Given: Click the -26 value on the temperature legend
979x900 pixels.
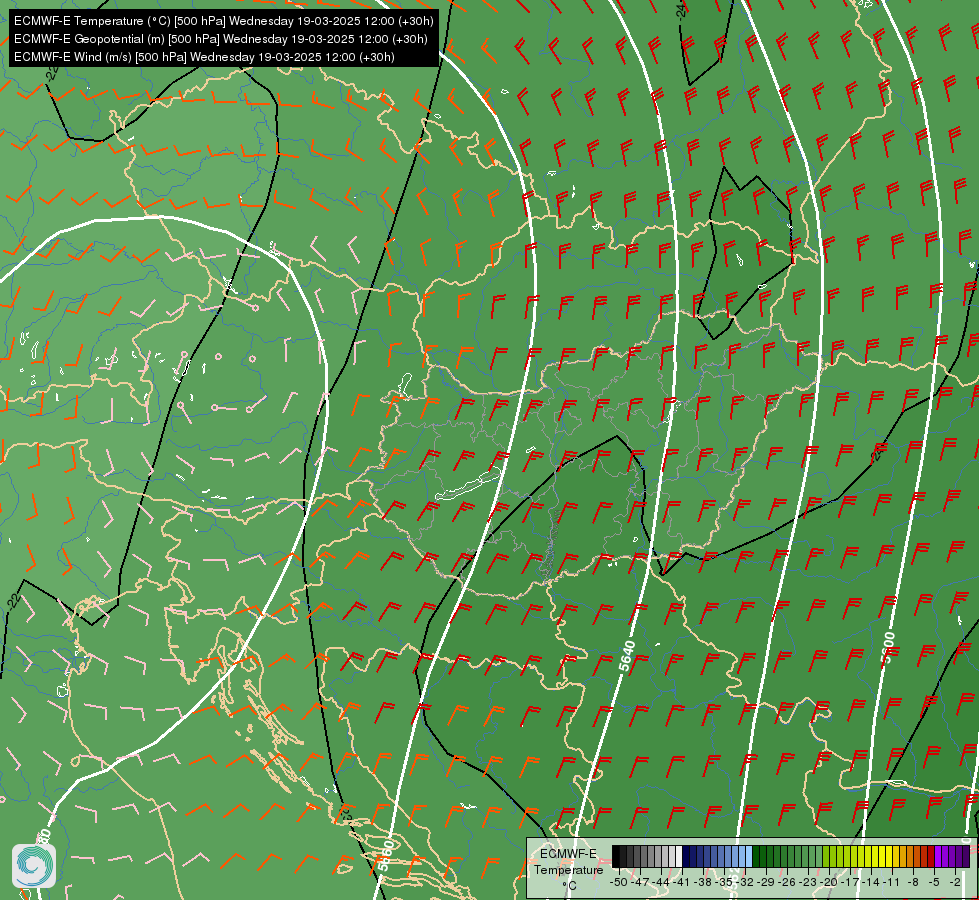Looking at the screenshot, I should click(787, 883).
